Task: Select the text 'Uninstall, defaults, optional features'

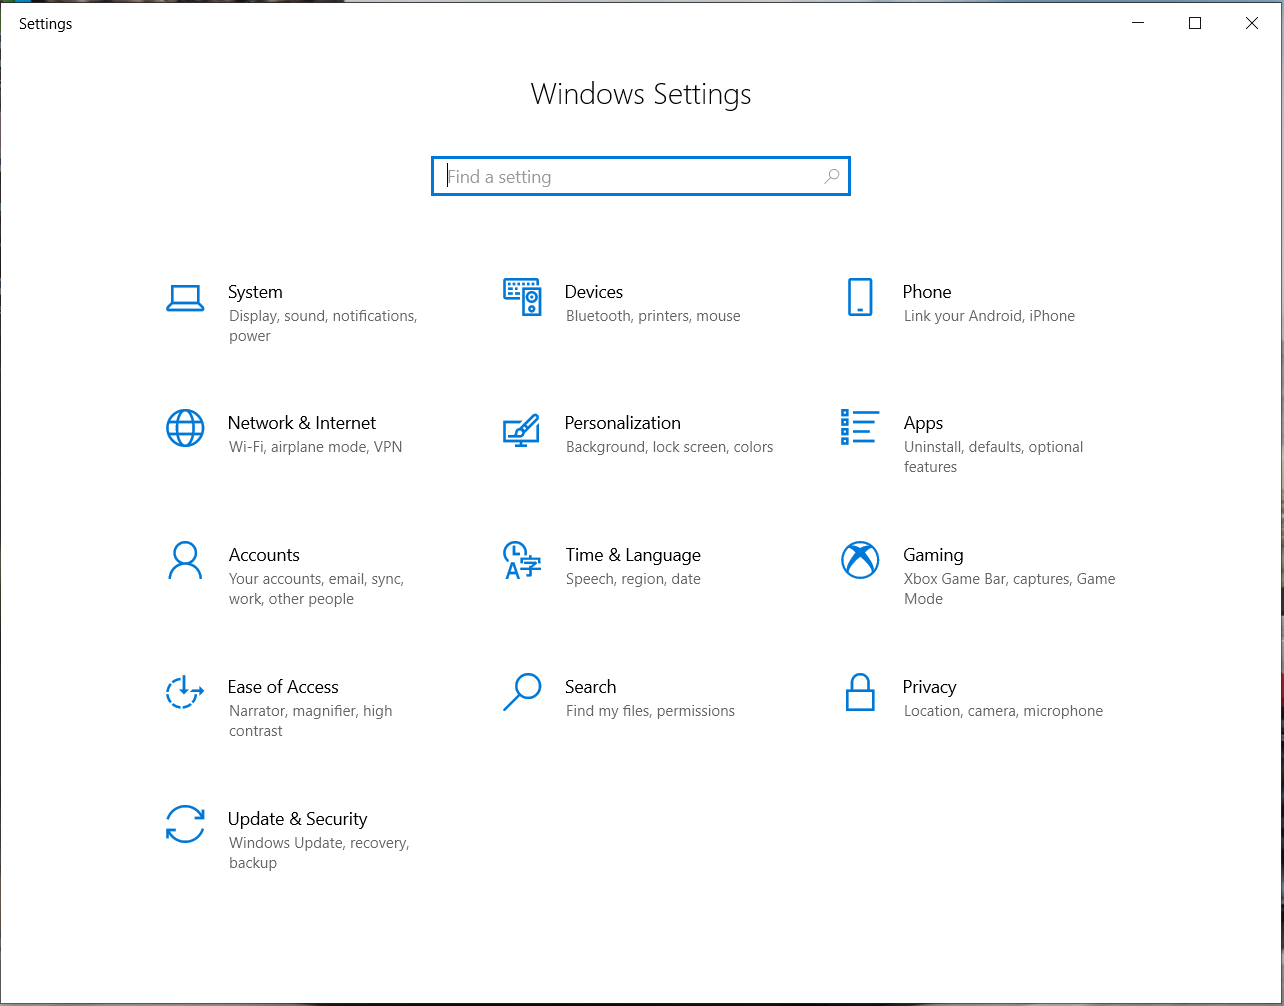Action: [994, 457]
